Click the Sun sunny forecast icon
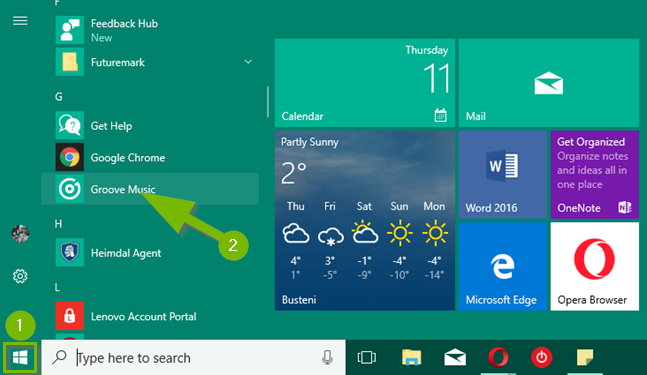 coord(400,233)
